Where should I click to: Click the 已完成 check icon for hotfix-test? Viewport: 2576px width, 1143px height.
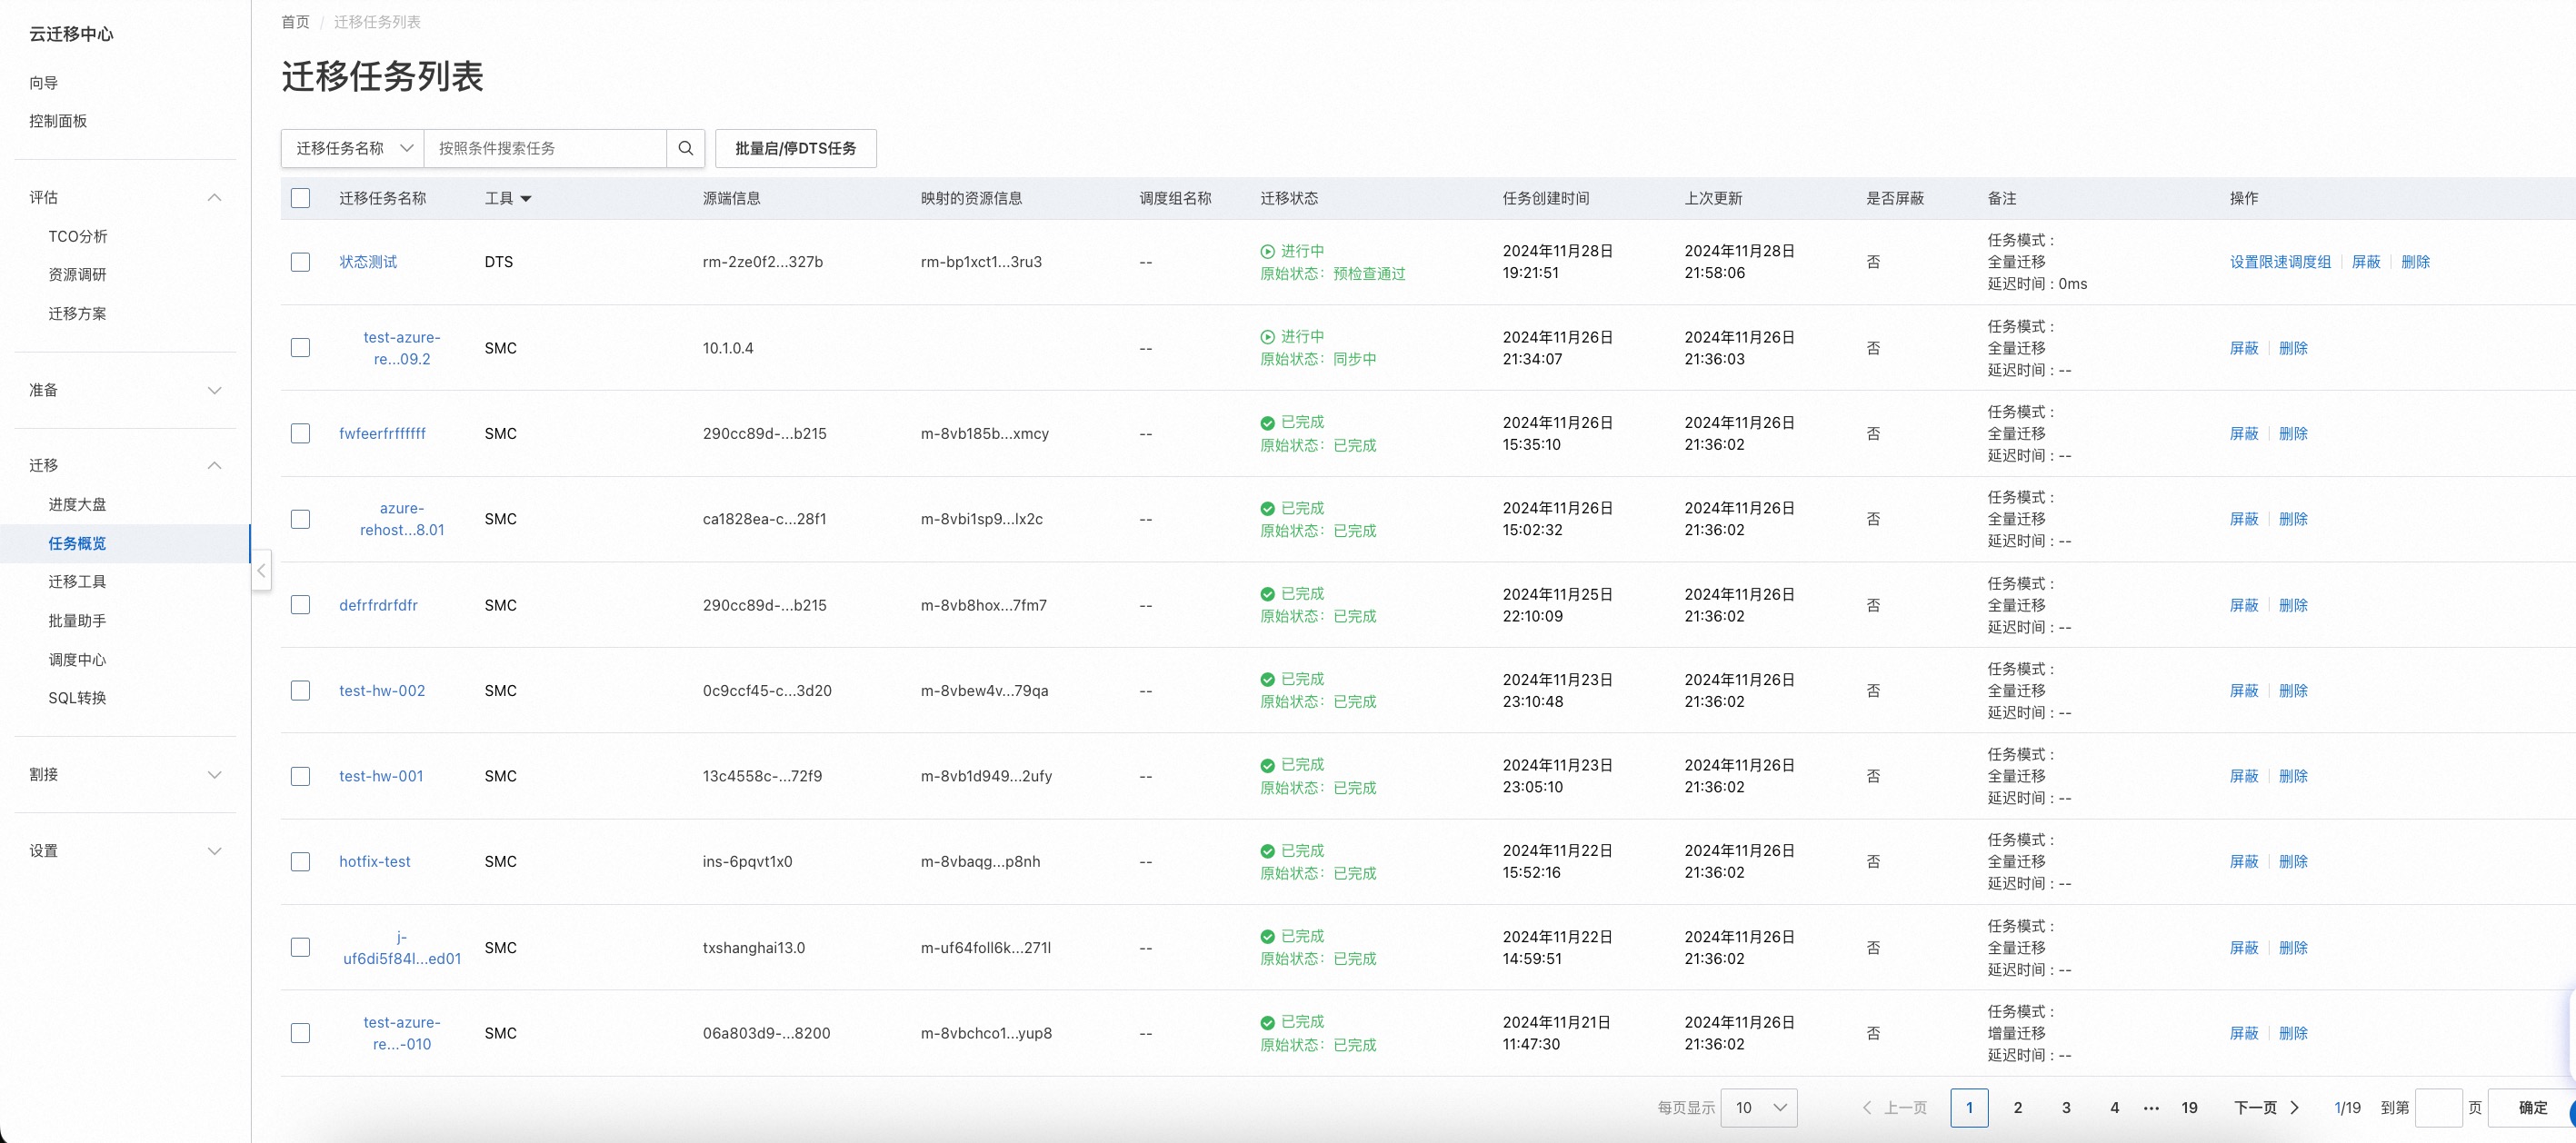click(1267, 851)
